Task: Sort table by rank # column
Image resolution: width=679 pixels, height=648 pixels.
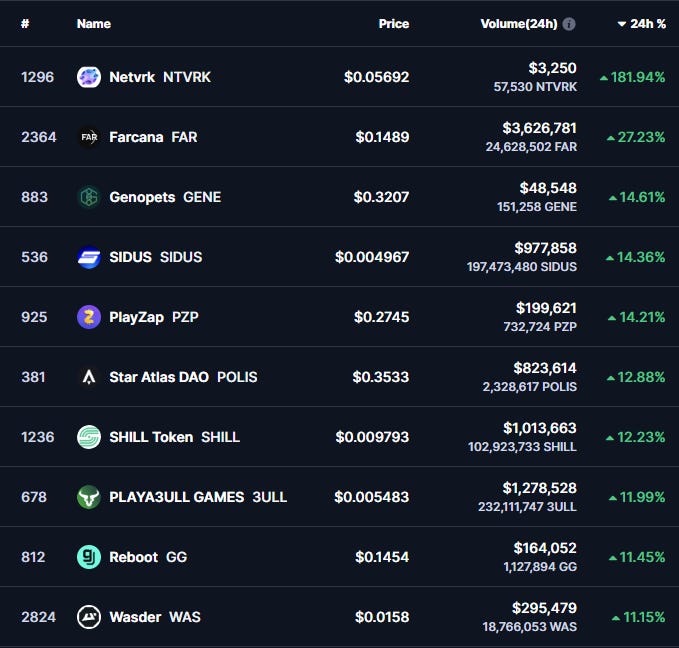Action: pyautogui.click(x=25, y=24)
